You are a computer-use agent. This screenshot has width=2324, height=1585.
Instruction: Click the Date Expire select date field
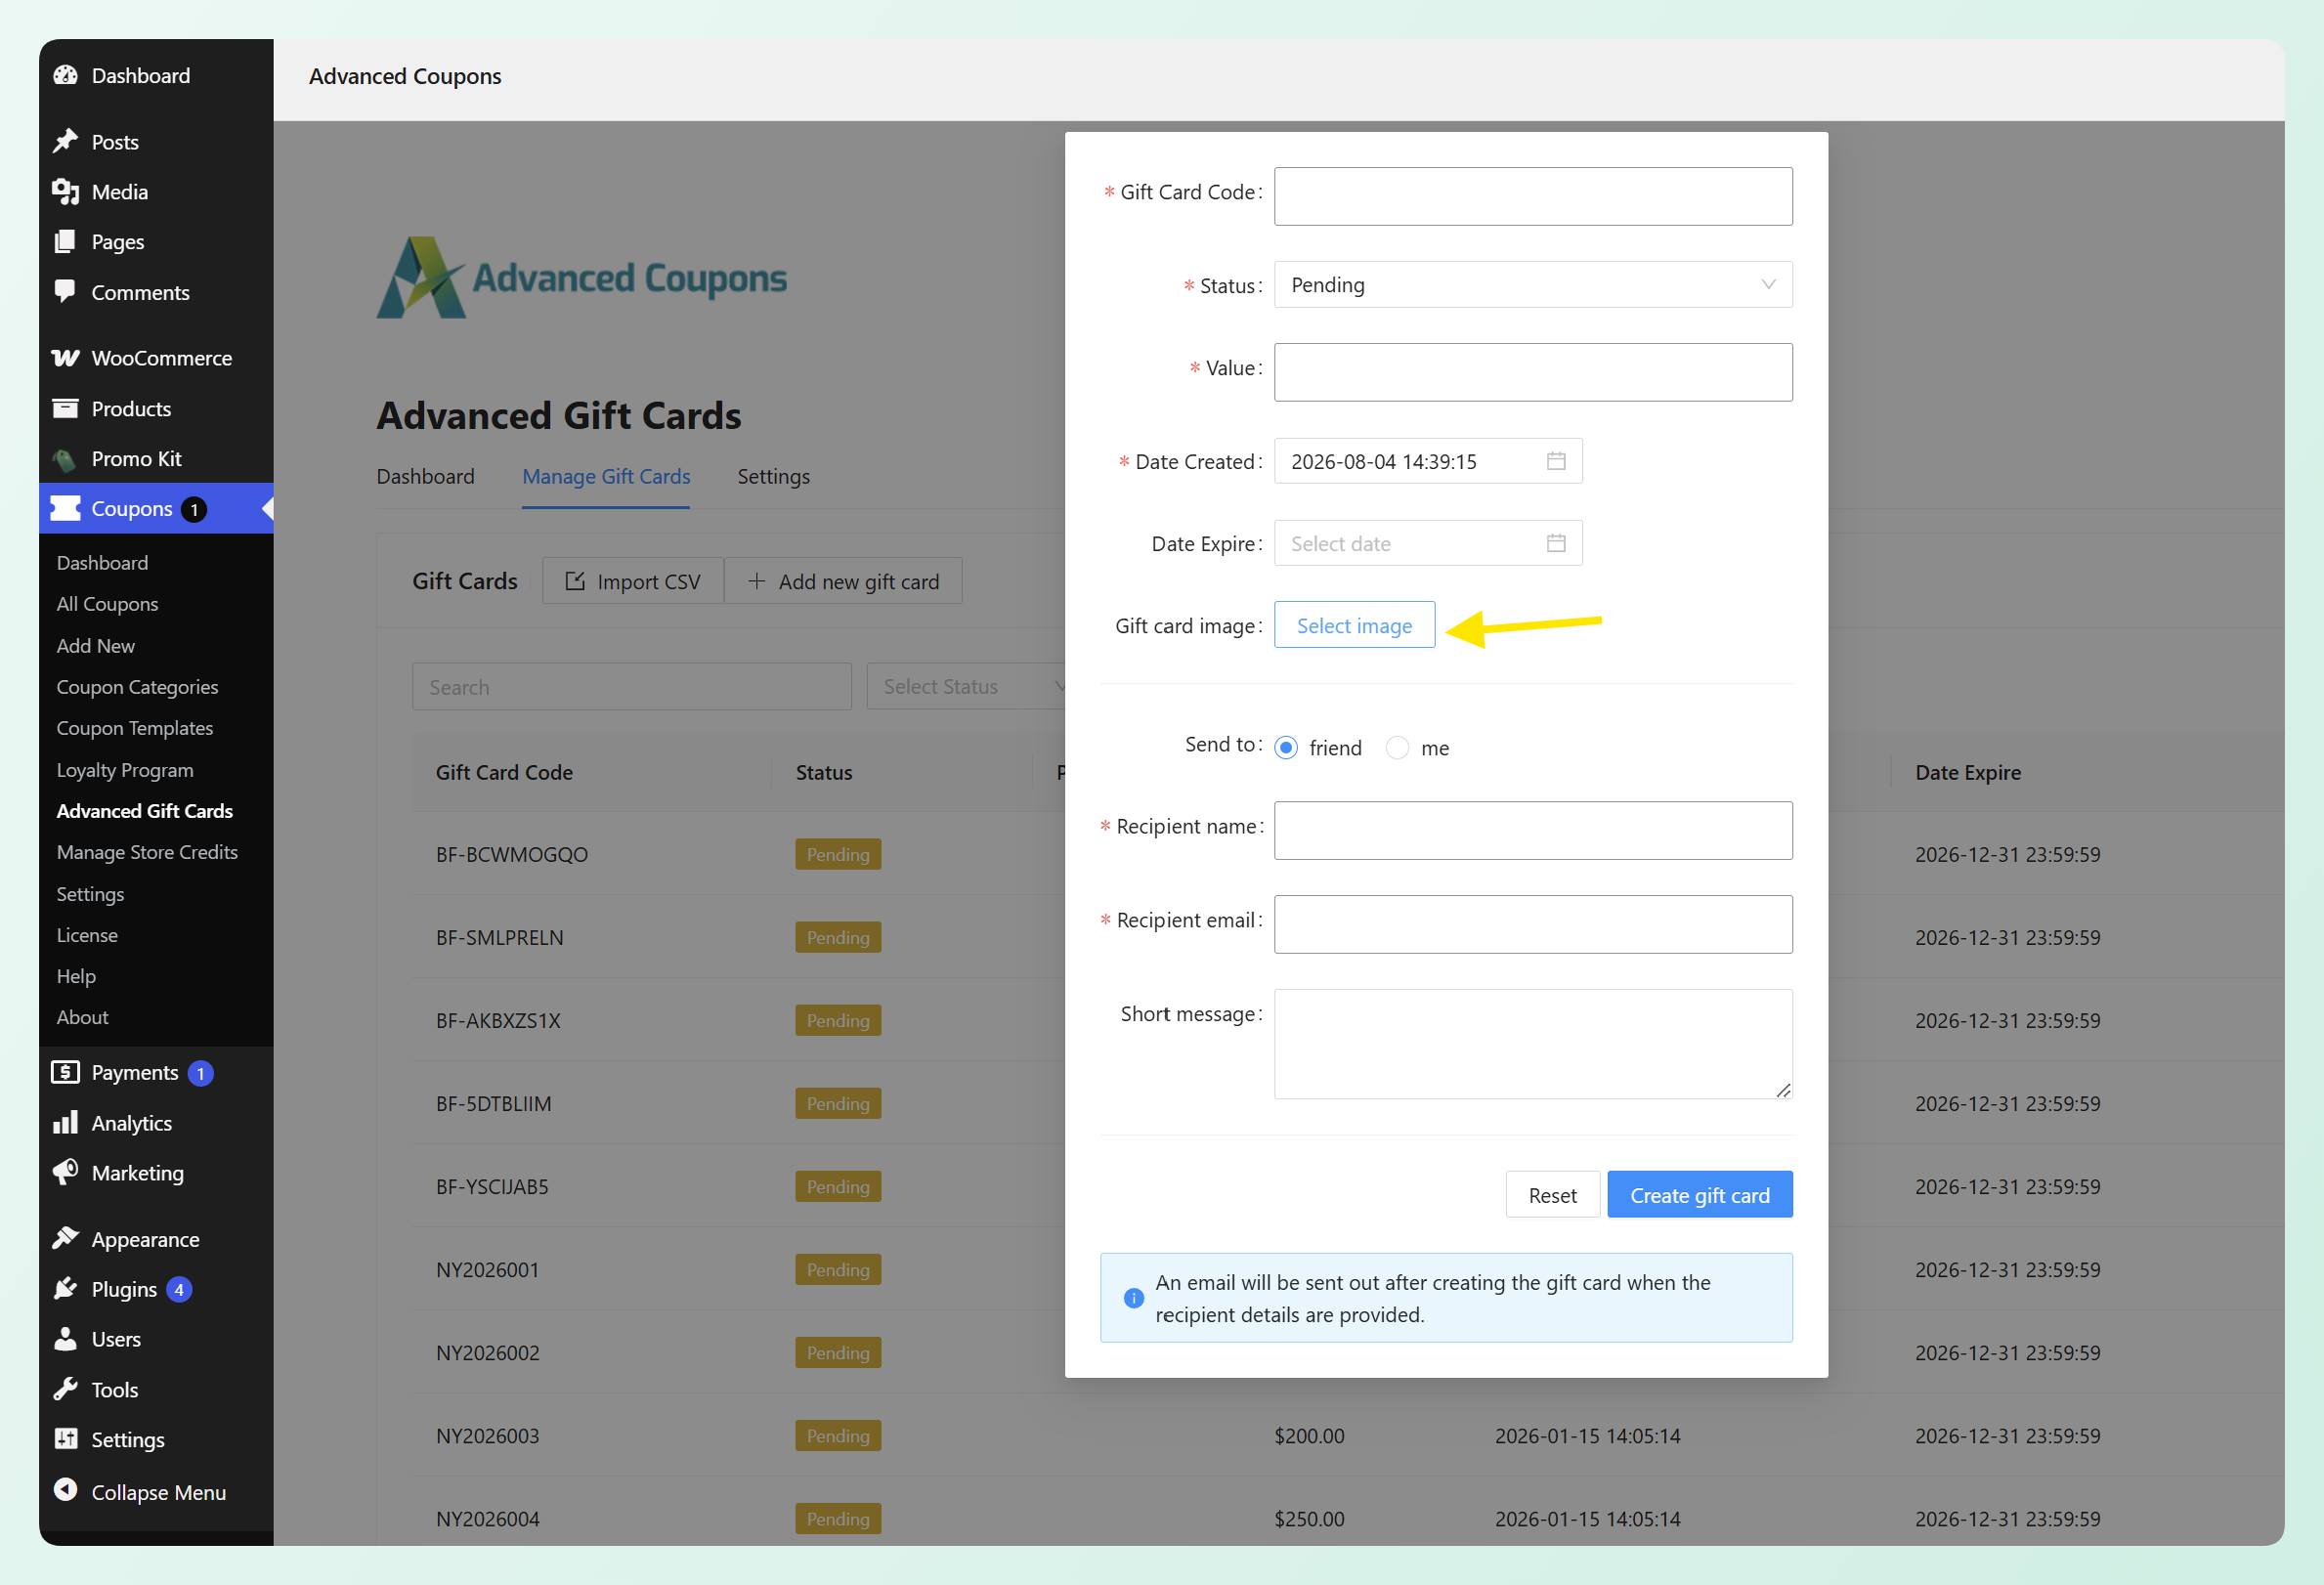[x=1427, y=543]
